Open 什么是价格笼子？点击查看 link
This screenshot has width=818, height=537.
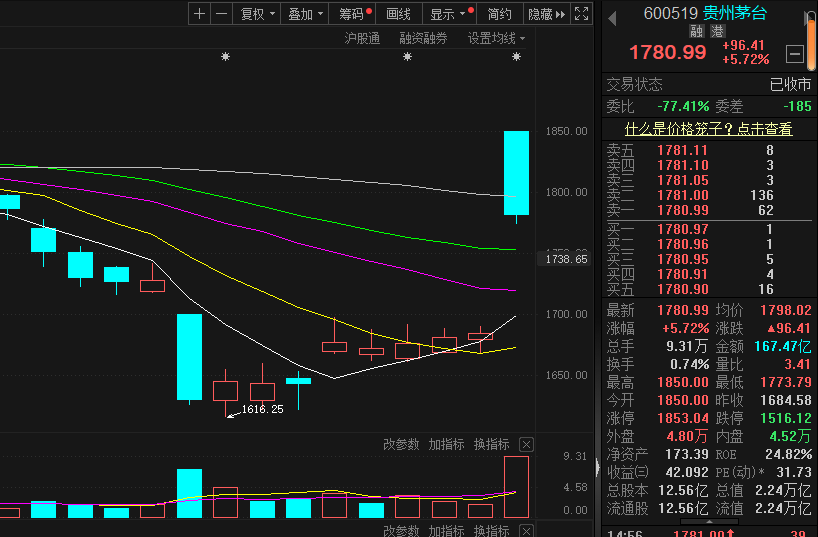(708, 128)
